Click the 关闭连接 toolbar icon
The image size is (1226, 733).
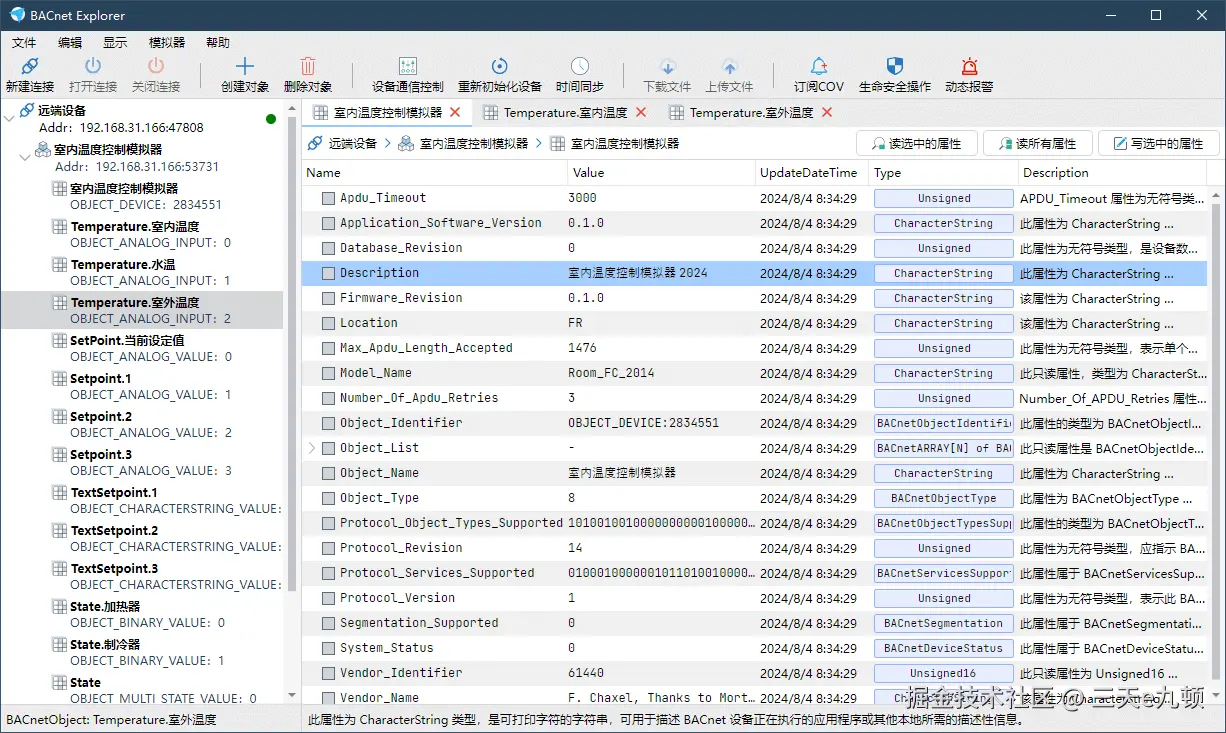click(x=156, y=66)
